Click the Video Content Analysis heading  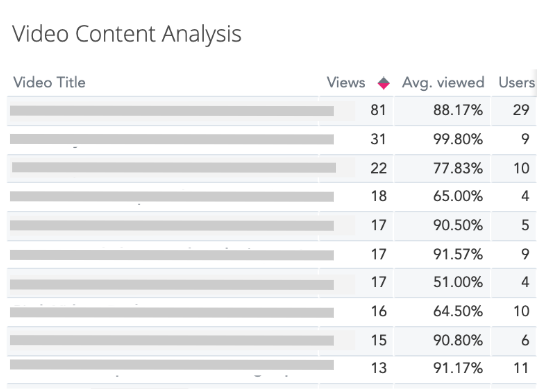tap(127, 34)
